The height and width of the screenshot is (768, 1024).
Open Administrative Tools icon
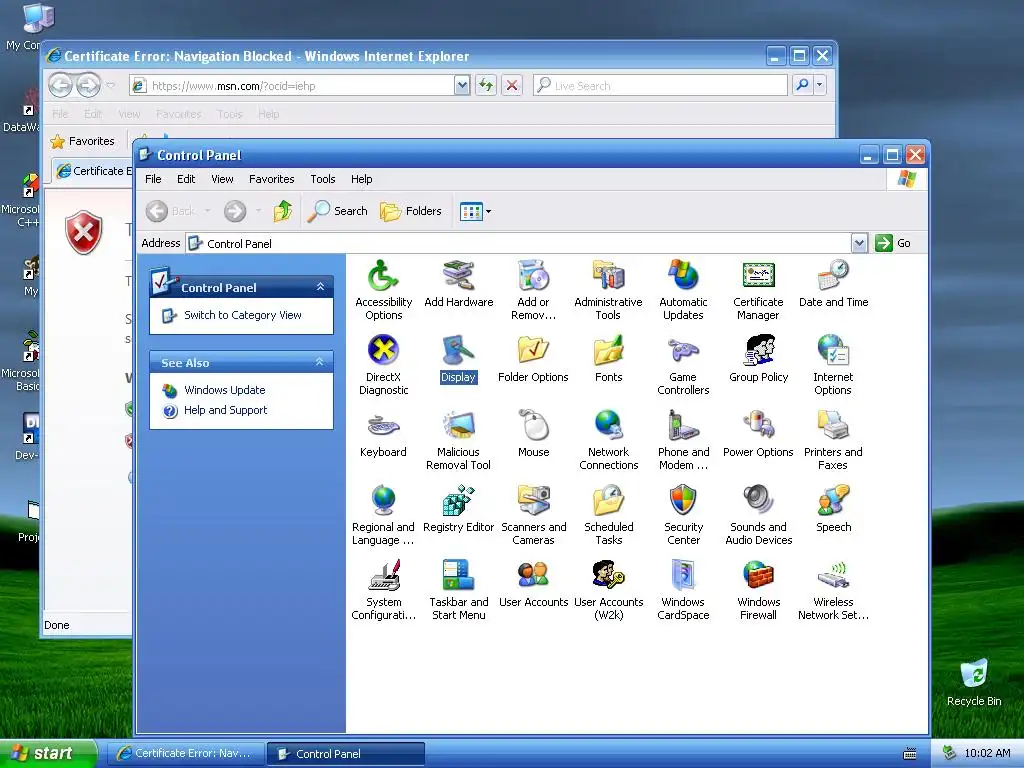608,290
